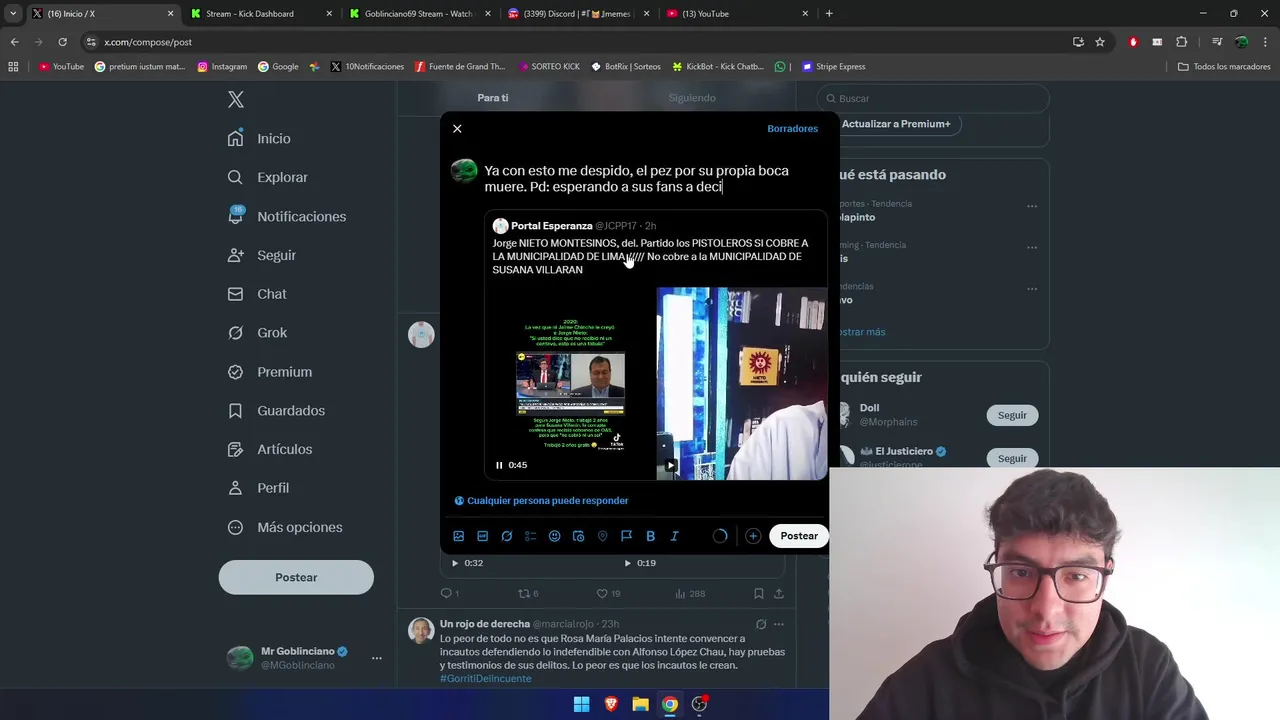Click Actualizar a Premium+ button
The width and height of the screenshot is (1280, 720).
click(896, 124)
